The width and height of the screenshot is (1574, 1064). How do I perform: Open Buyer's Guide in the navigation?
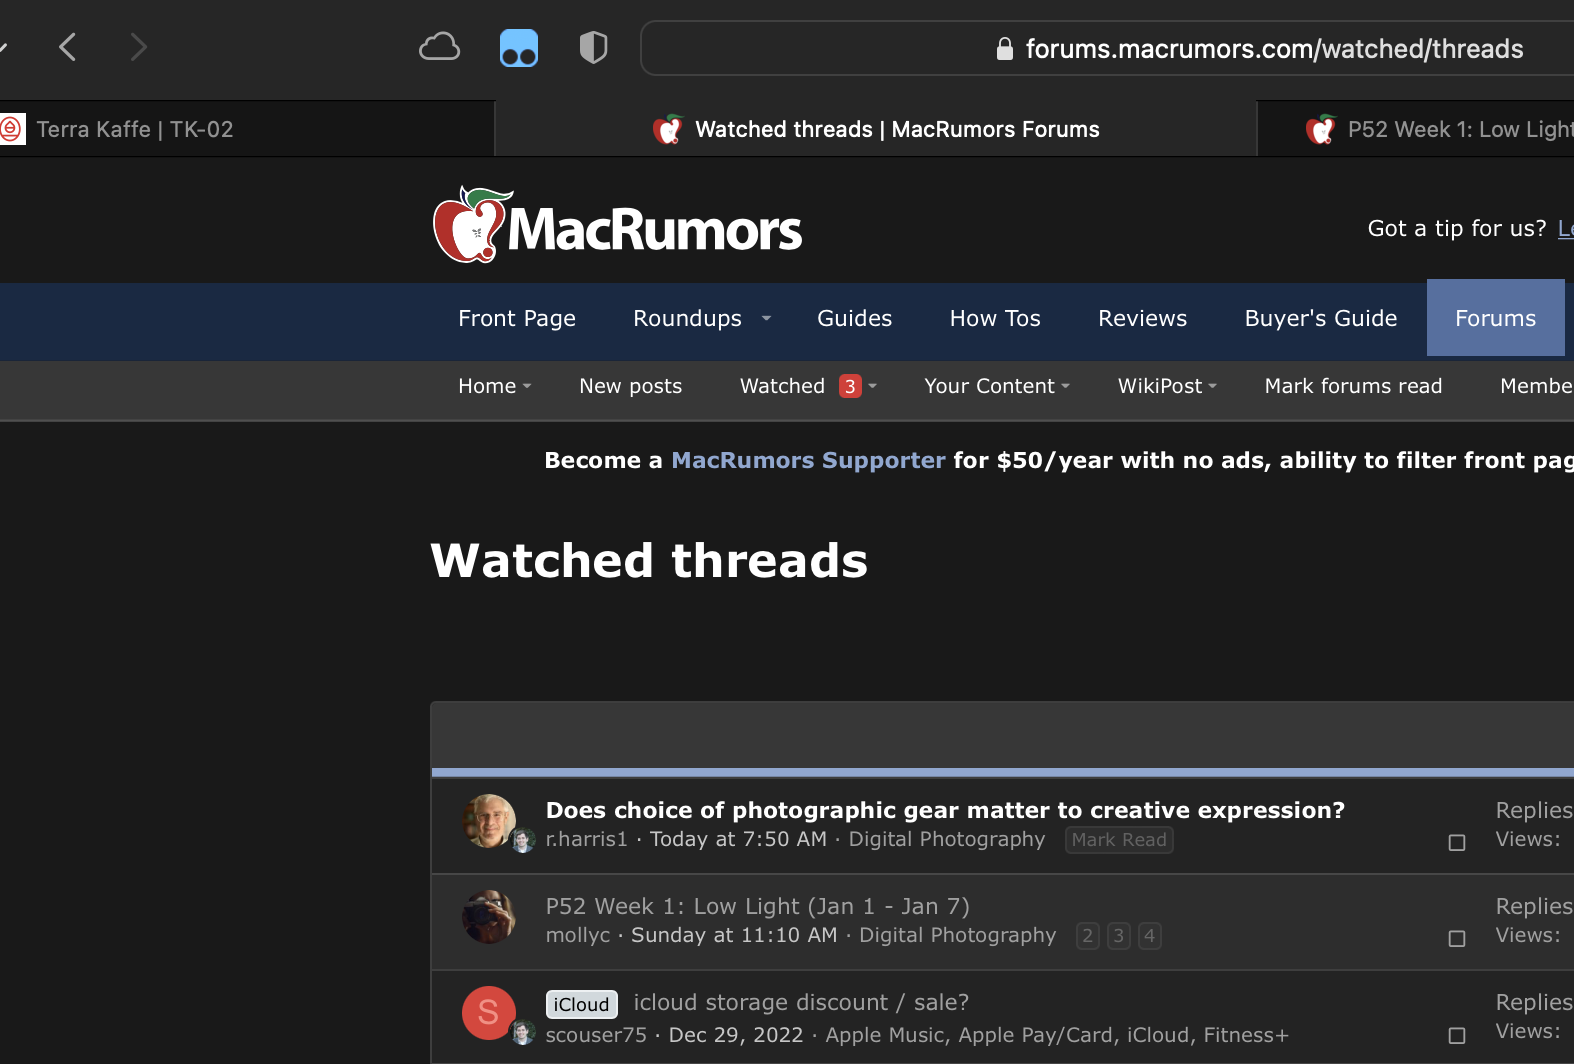click(x=1320, y=318)
